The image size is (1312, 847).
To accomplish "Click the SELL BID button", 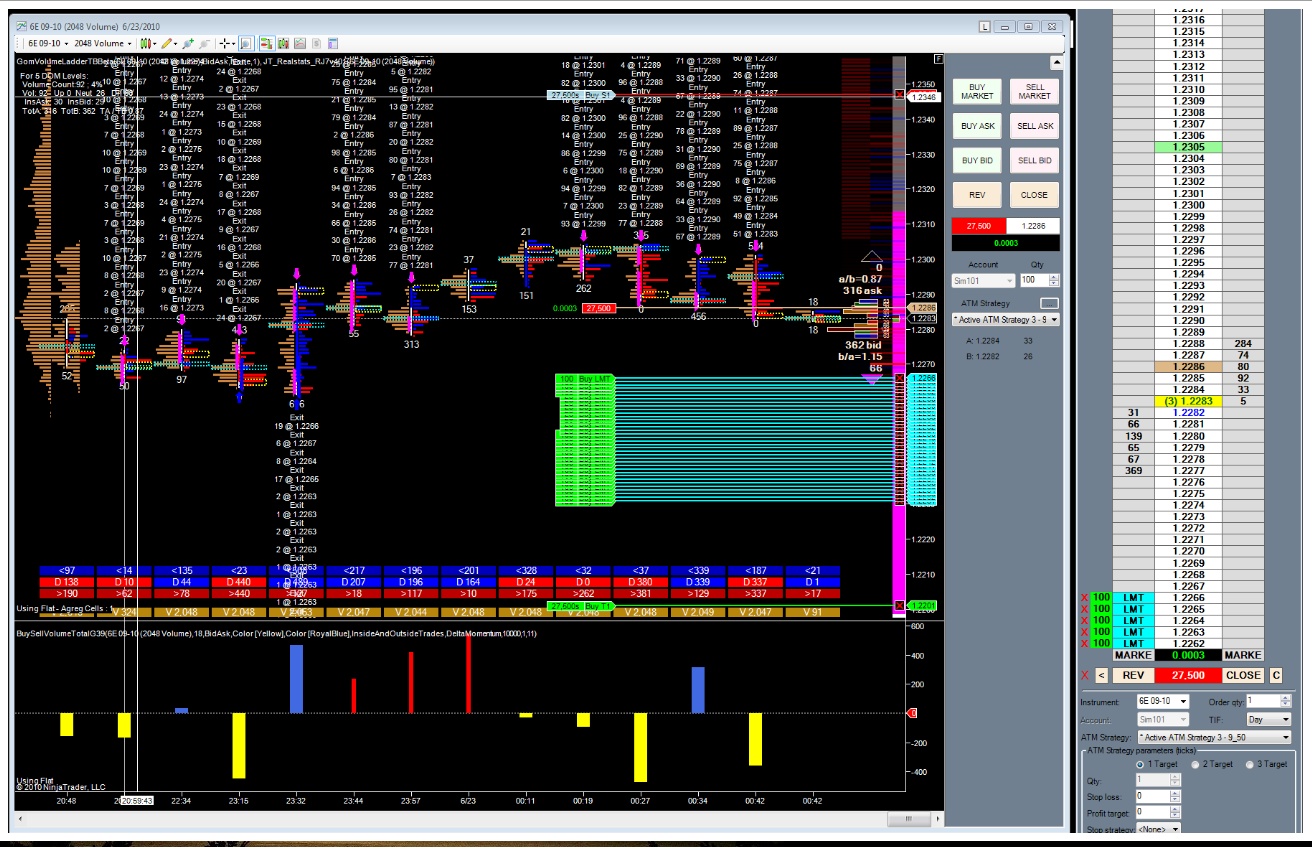I will click(x=1035, y=160).
